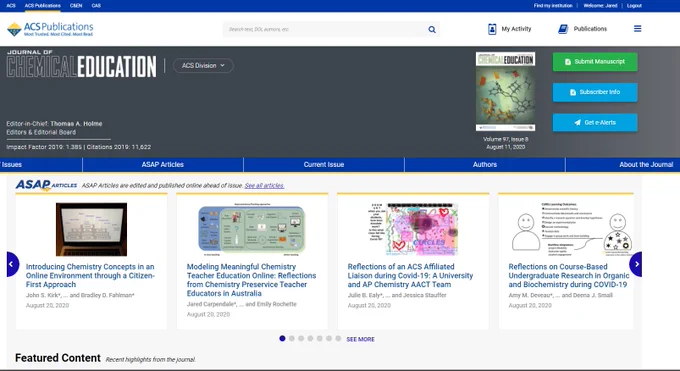The height and width of the screenshot is (371, 680).
Task: Open Modeling Meaningful Chemistry Teacher Education article
Action: coord(252,280)
